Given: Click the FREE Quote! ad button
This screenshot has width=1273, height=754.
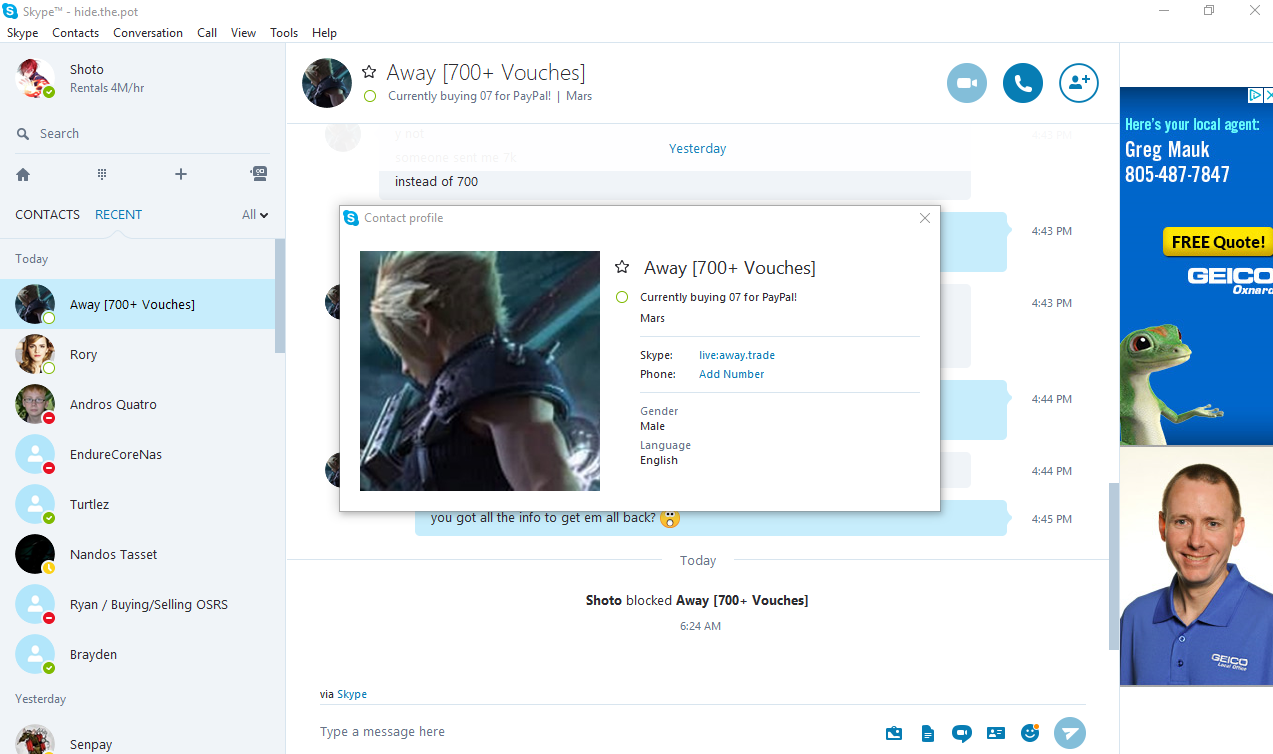Looking at the screenshot, I should (1217, 242).
